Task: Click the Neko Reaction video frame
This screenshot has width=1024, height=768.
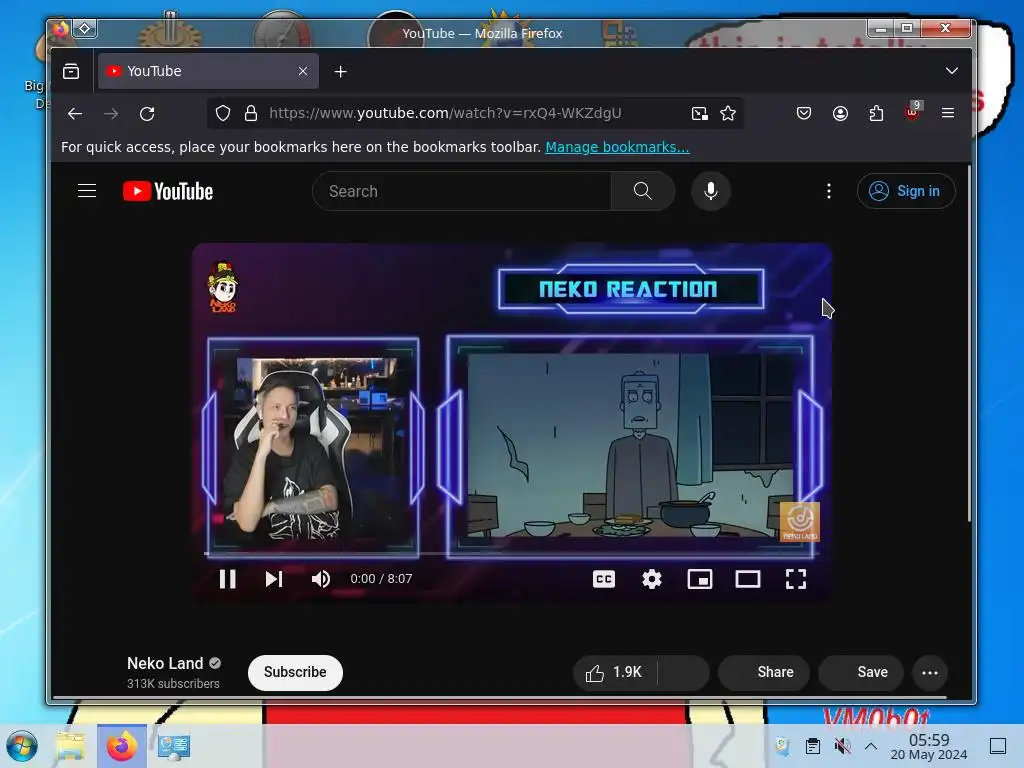Action: pyautogui.click(x=511, y=422)
